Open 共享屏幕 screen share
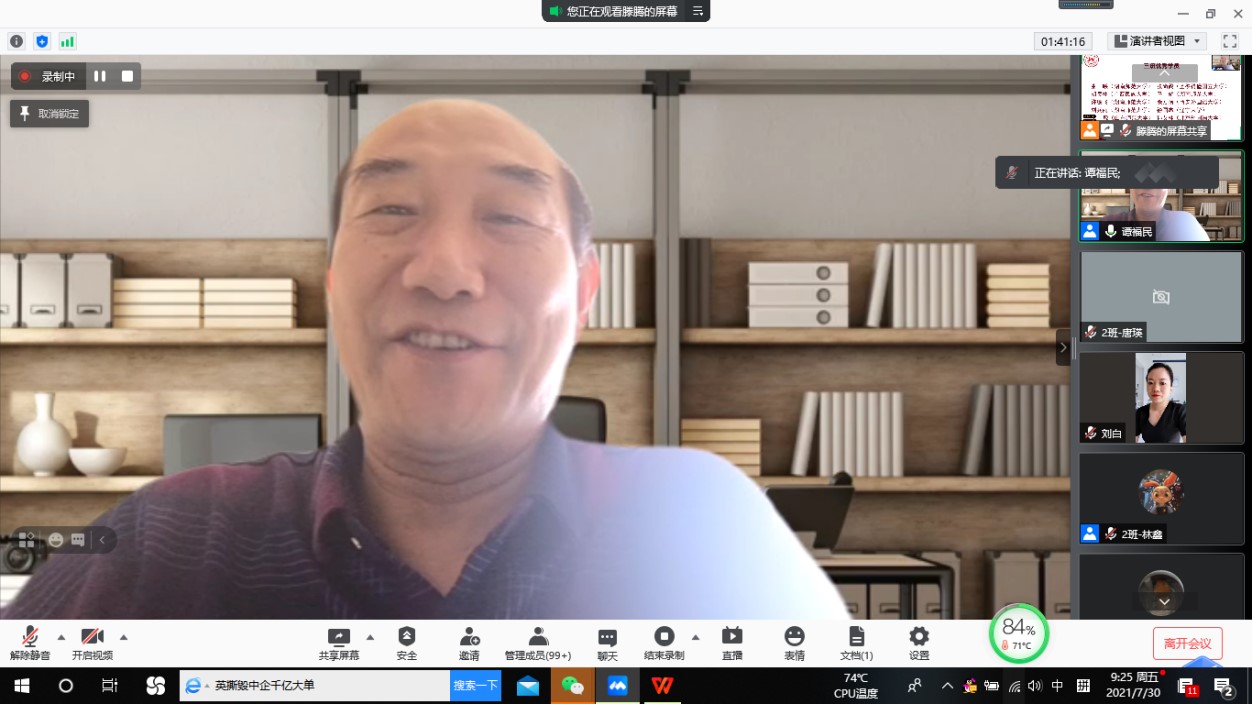This screenshot has width=1252, height=704. 339,637
